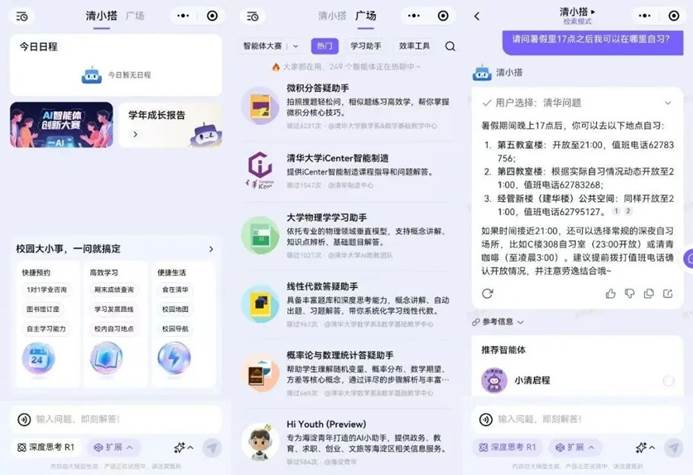Viewport: 693px width, 475px height.
Task: Select 清小搭 tab in left home screen
Action: click(x=102, y=16)
